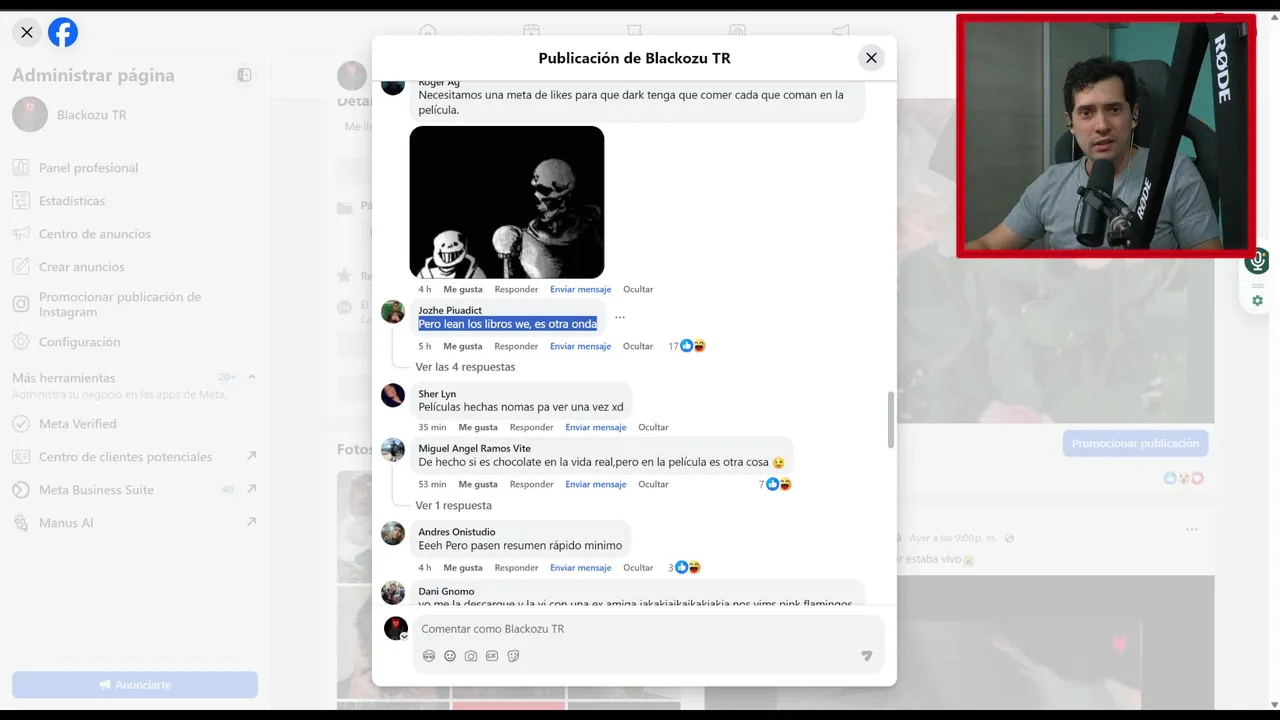Send message to Sher Lyn

coord(595,427)
